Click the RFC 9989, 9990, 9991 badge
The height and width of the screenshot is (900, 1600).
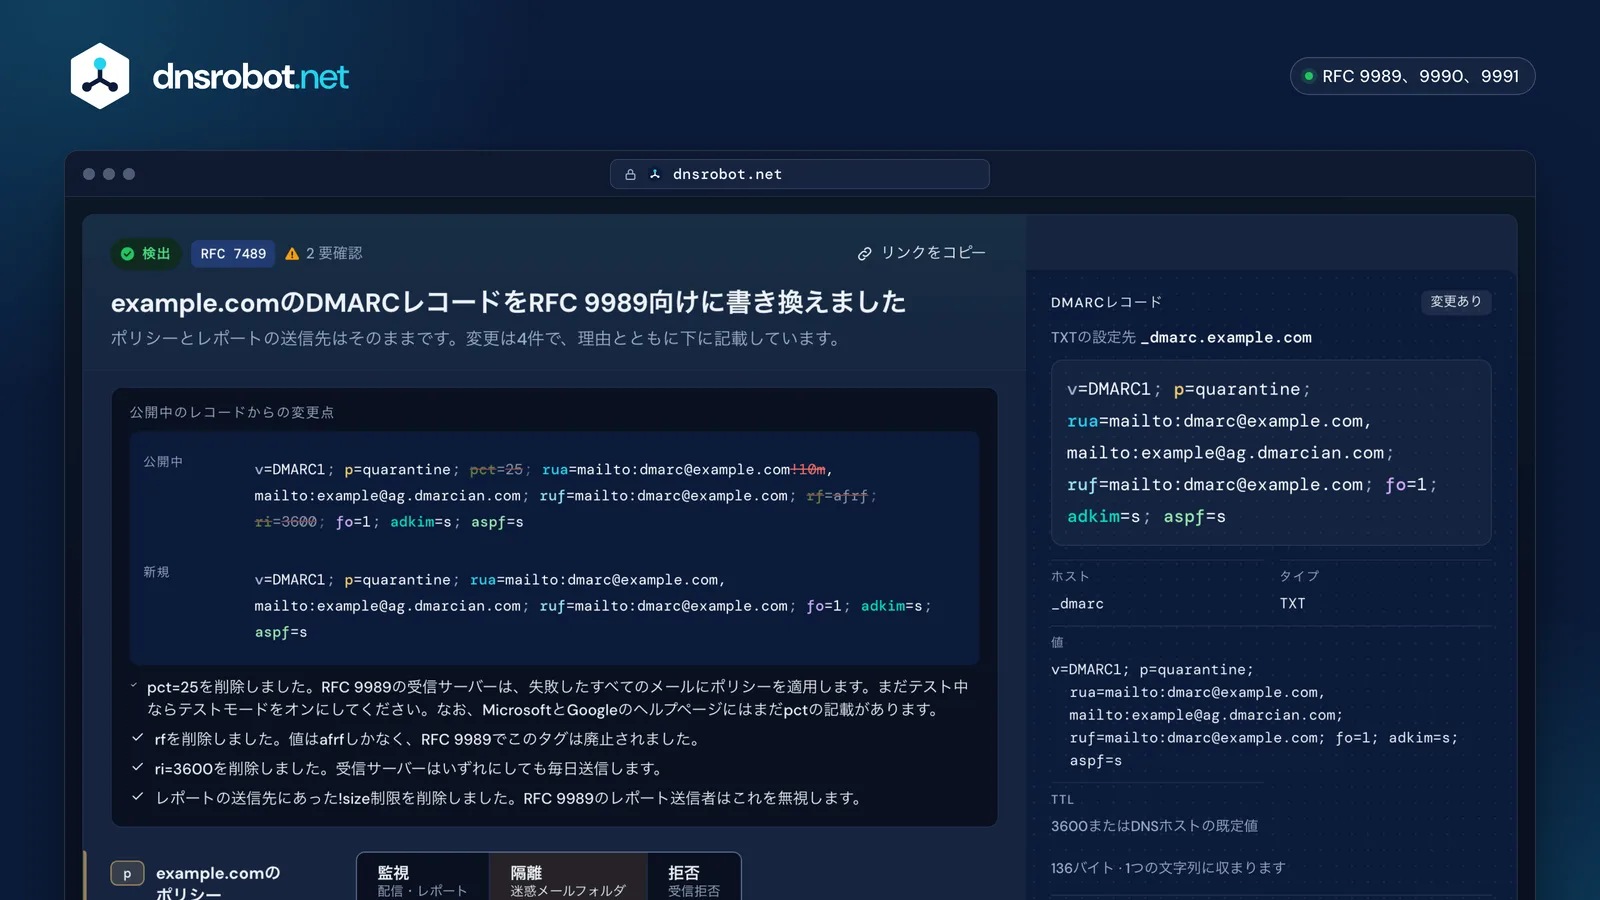[x=1412, y=76]
